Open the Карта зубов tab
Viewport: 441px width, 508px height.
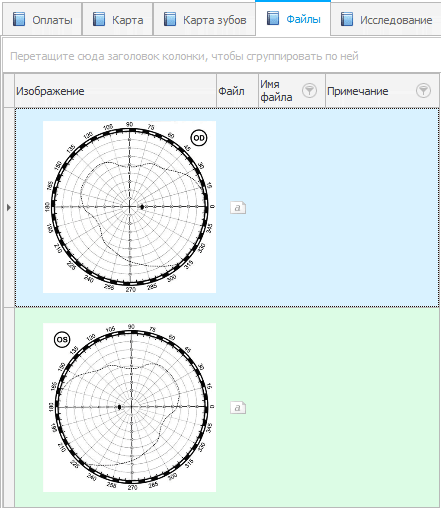click(204, 20)
